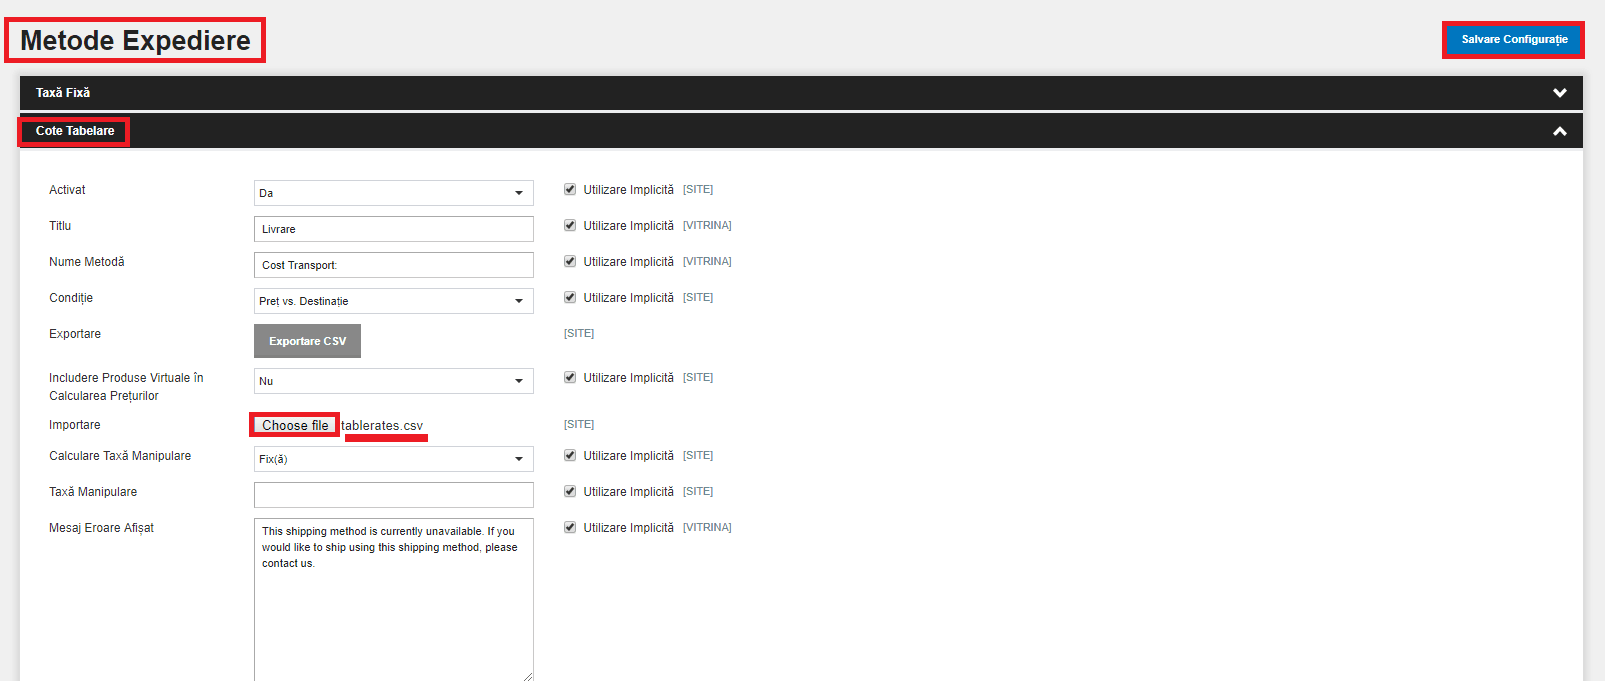Collapse the Cote Tabelare section chevron
This screenshot has width=1605, height=681.
click(1559, 131)
